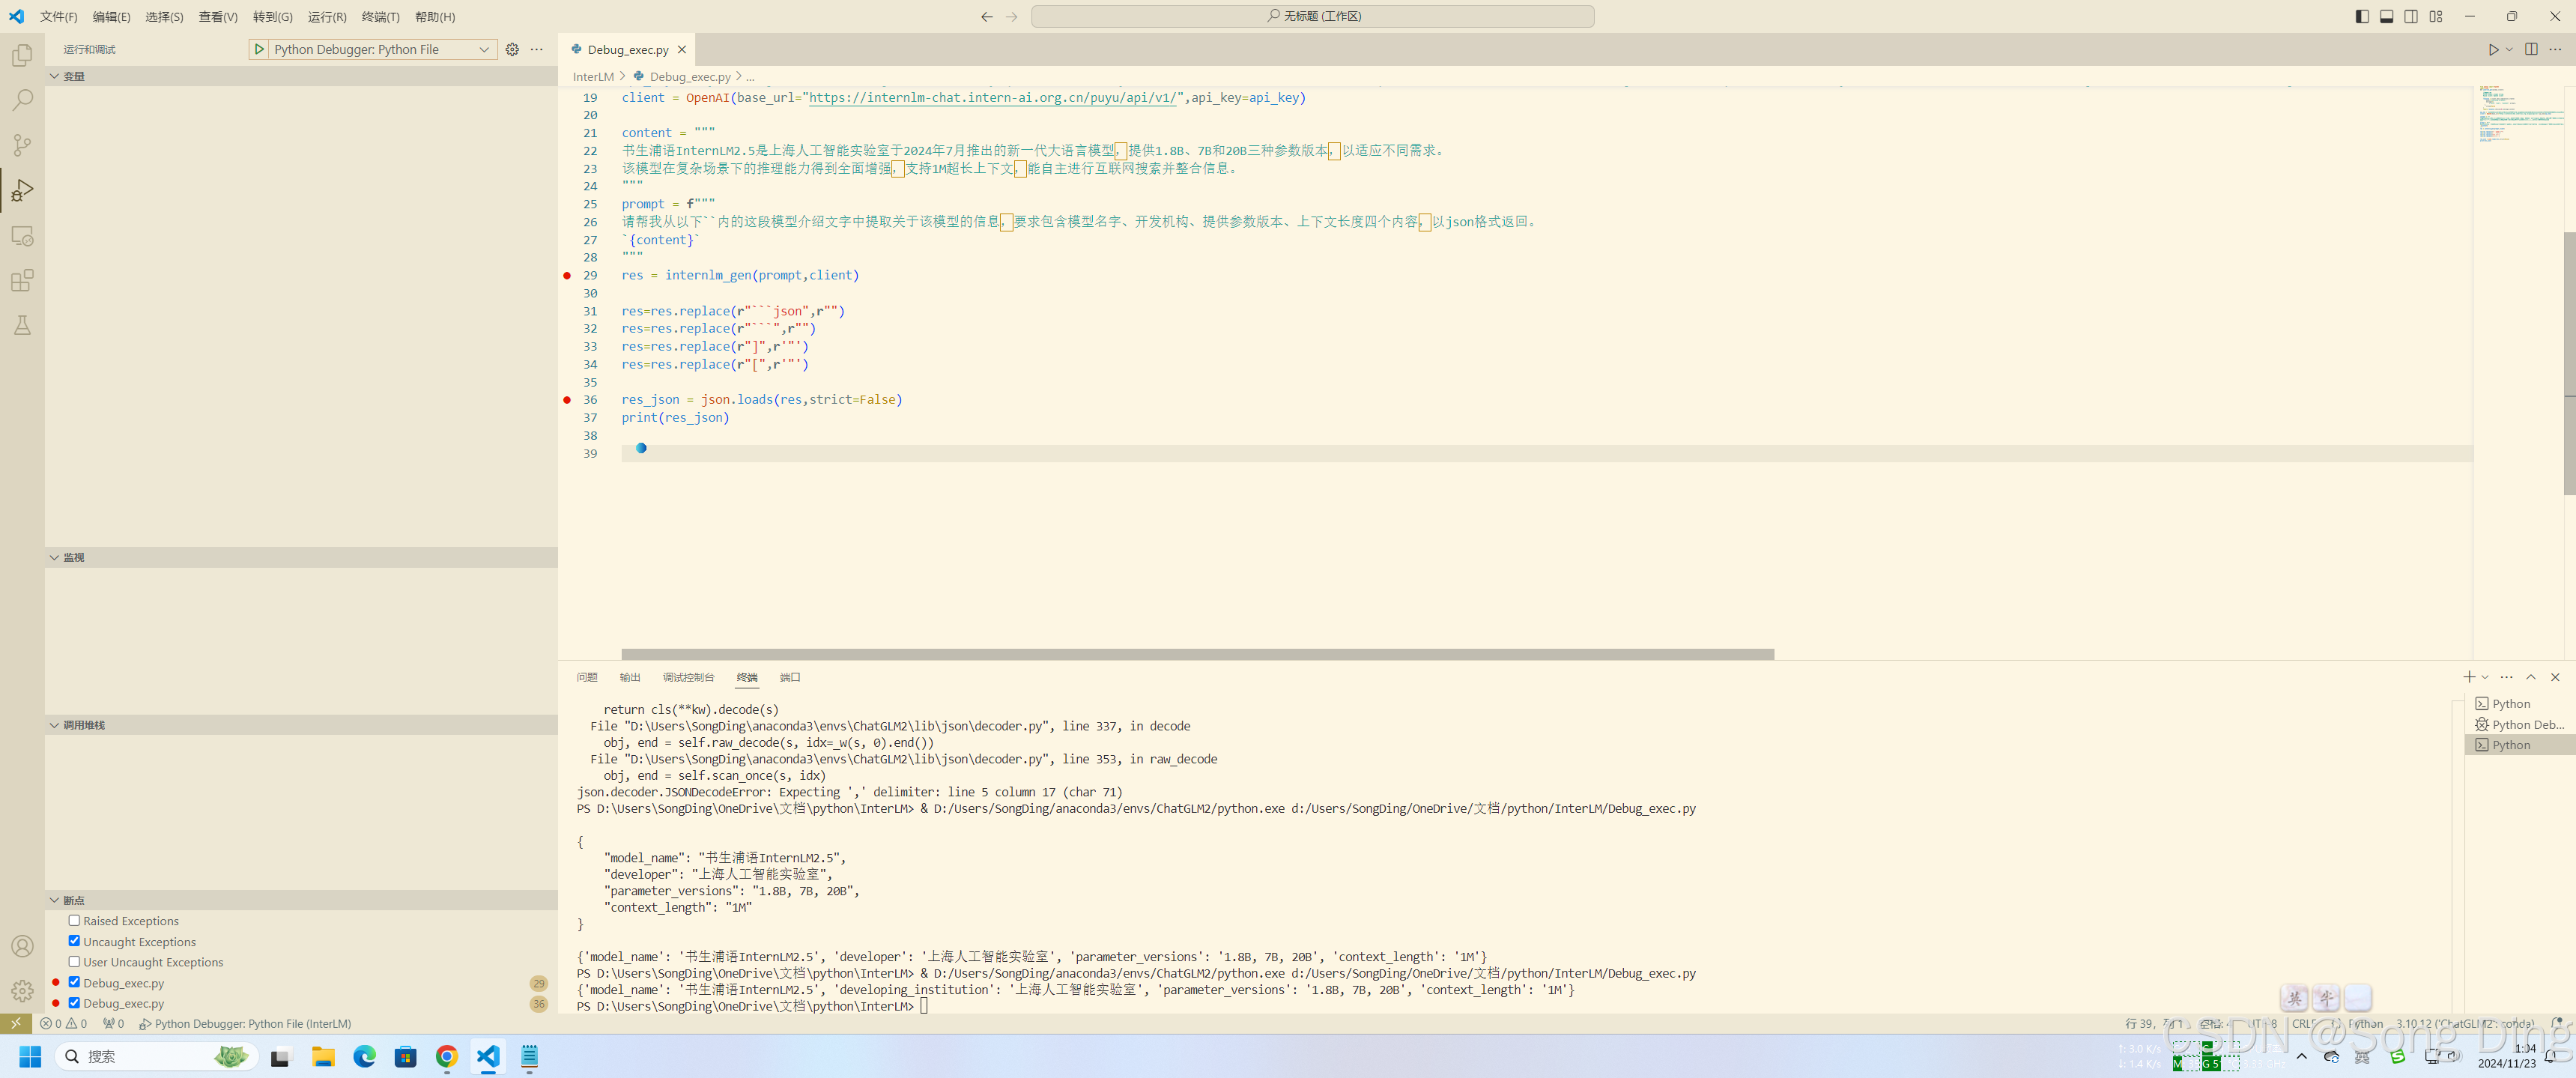Viewport: 2576px width, 1078px height.
Task: Open the 运行(R) menu
Action: pos(326,17)
